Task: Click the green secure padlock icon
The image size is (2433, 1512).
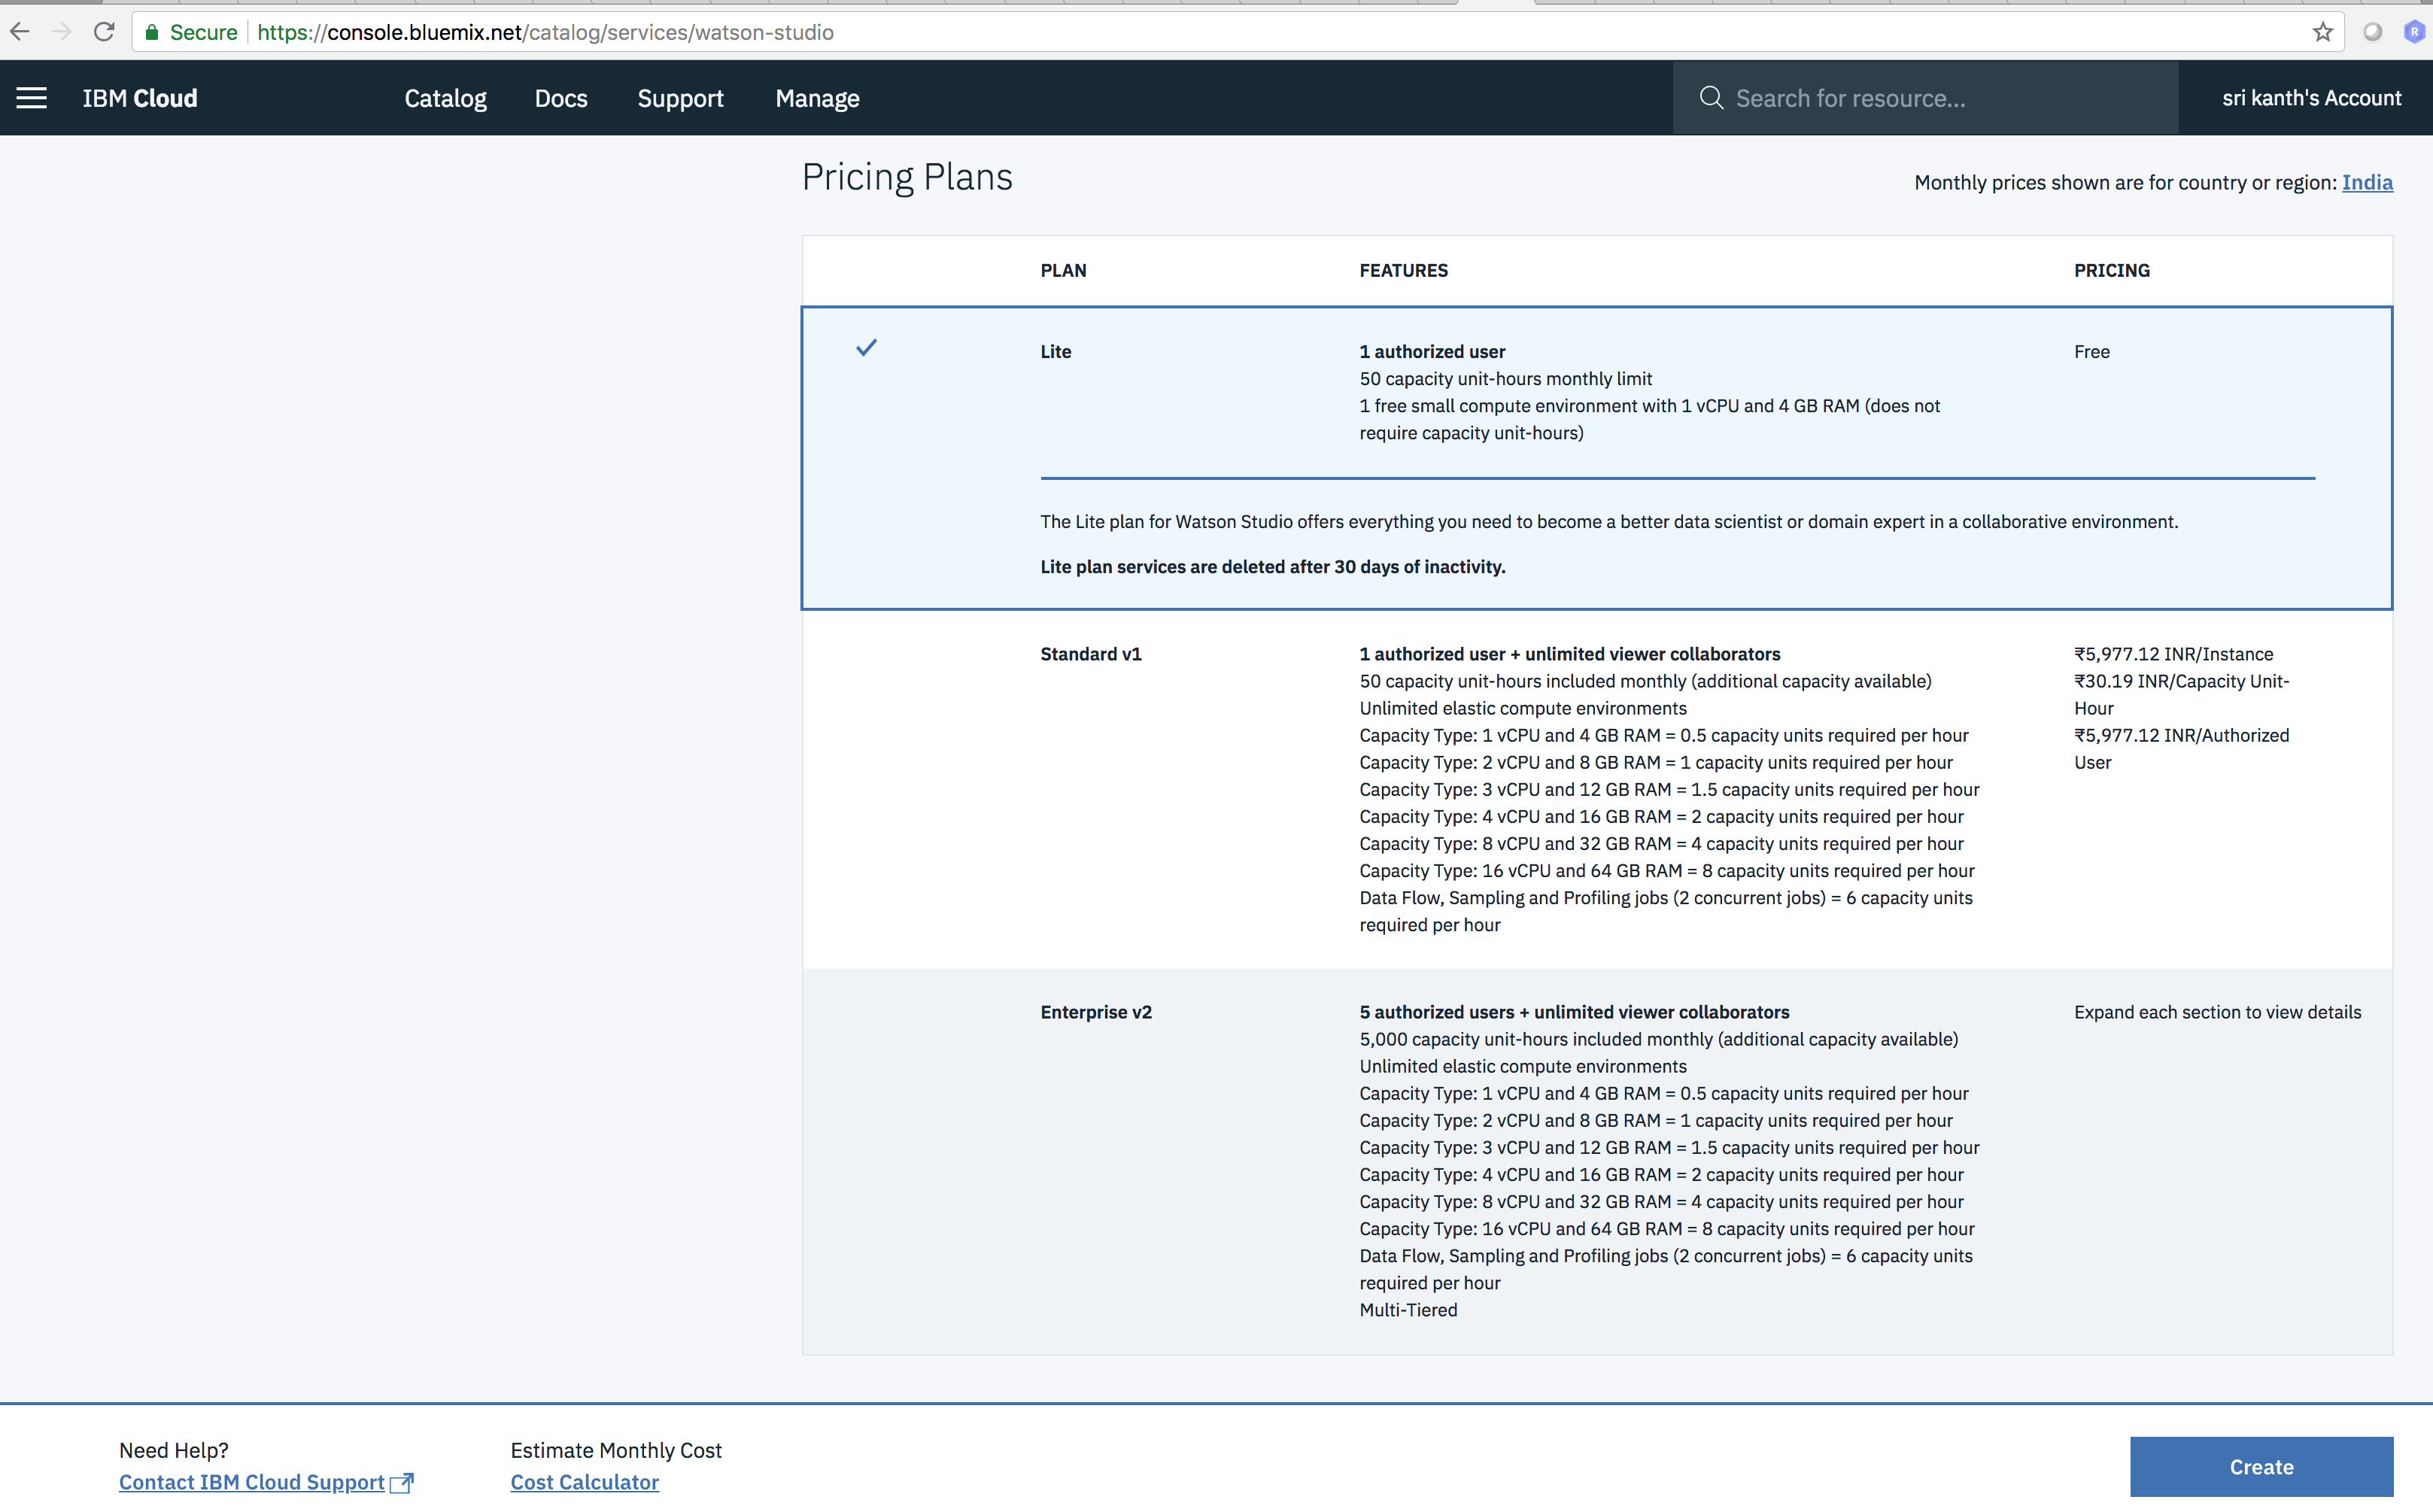Action: (x=152, y=32)
